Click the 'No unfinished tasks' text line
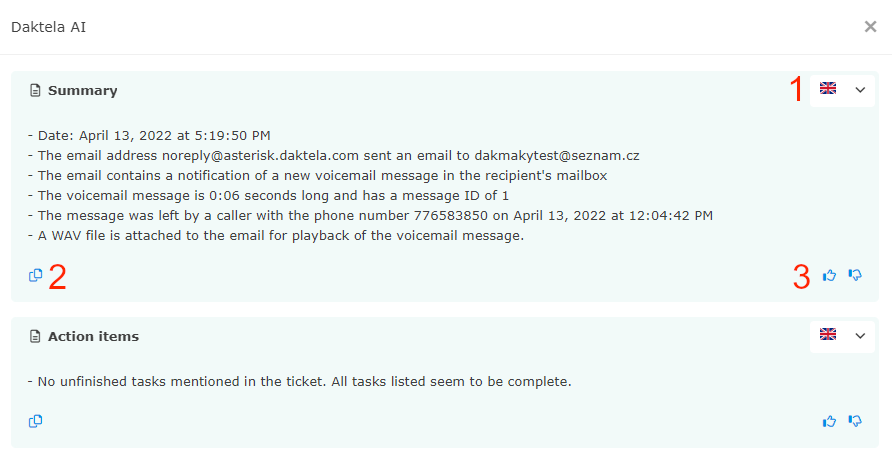 pos(299,382)
